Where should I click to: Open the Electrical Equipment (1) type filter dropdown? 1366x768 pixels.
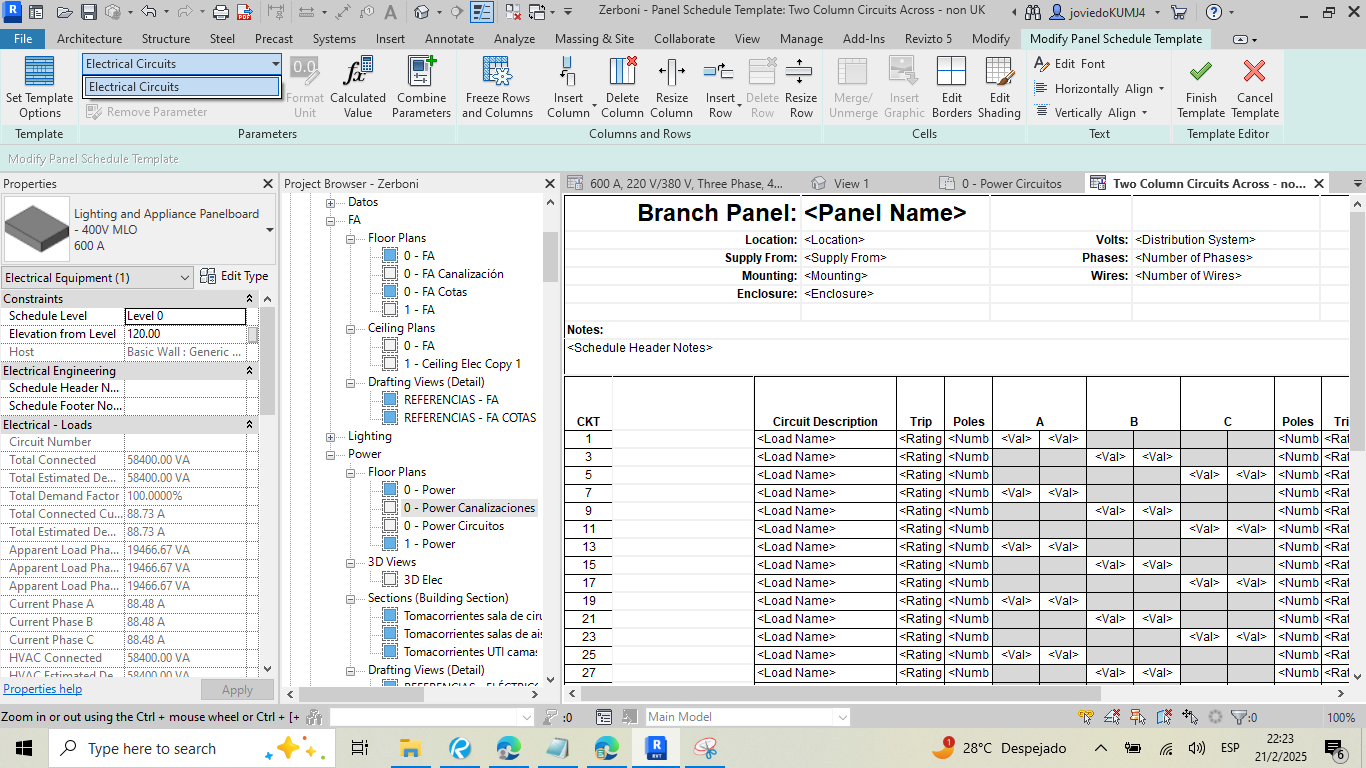(98, 278)
